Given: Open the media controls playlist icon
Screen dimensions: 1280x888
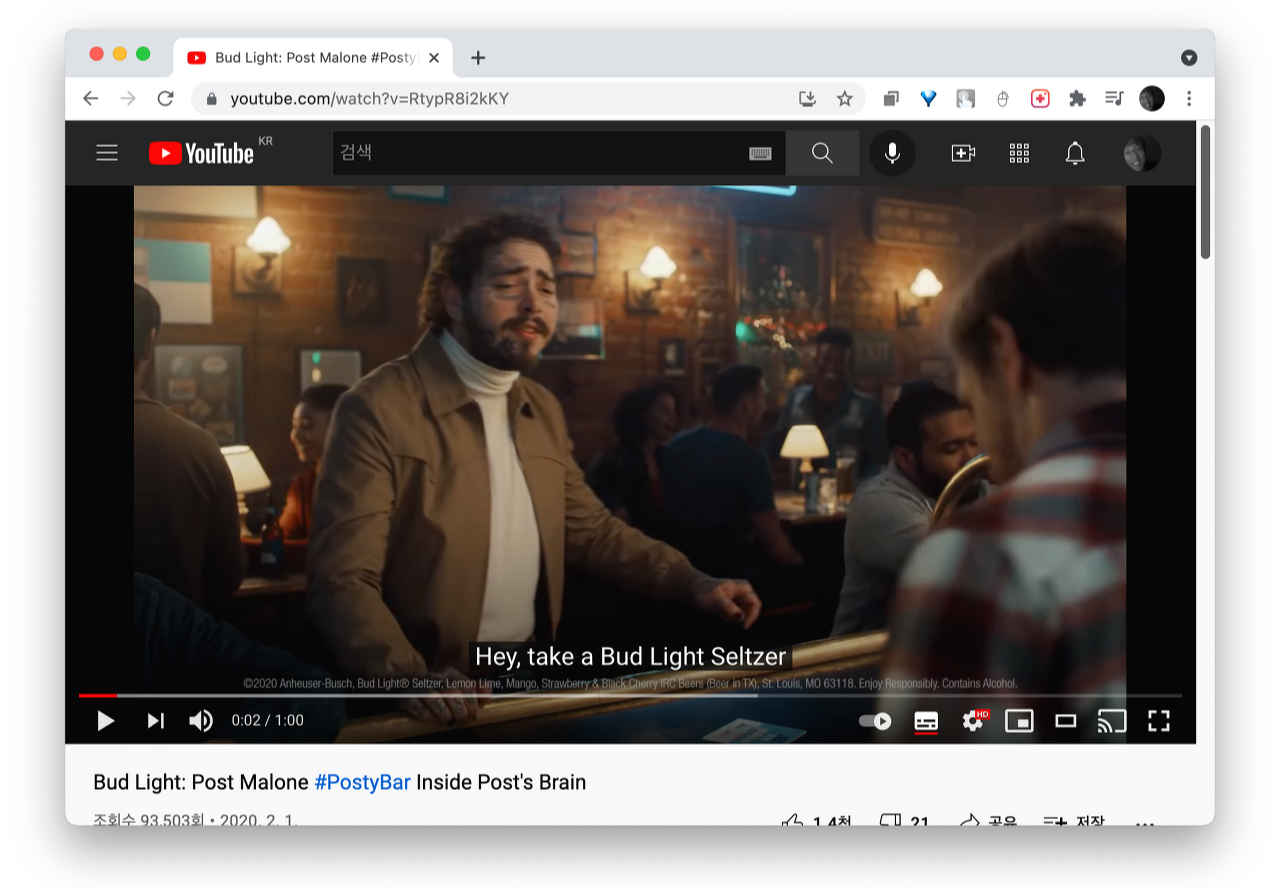Looking at the screenshot, I should click(1114, 98).
